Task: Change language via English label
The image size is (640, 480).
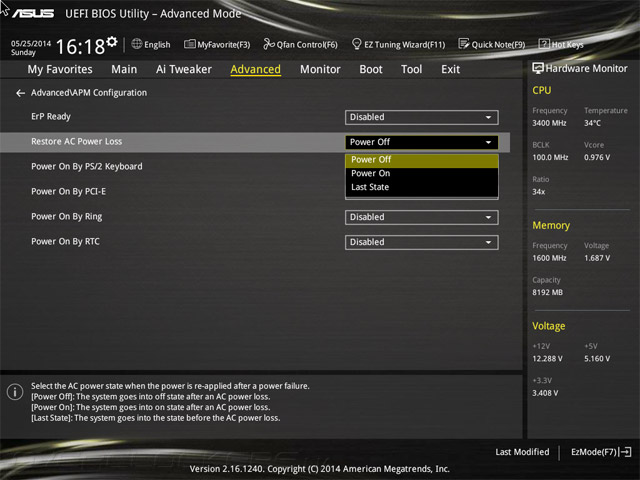Action: 157,44
